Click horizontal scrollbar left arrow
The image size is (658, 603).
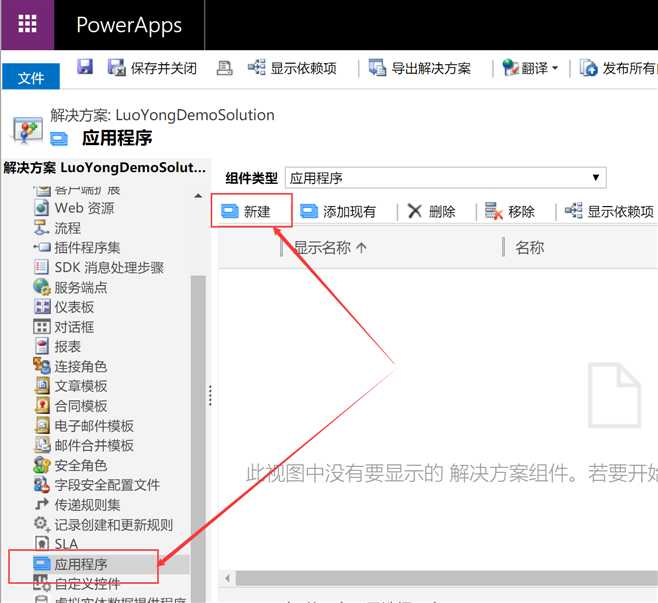tap(227, 578)
